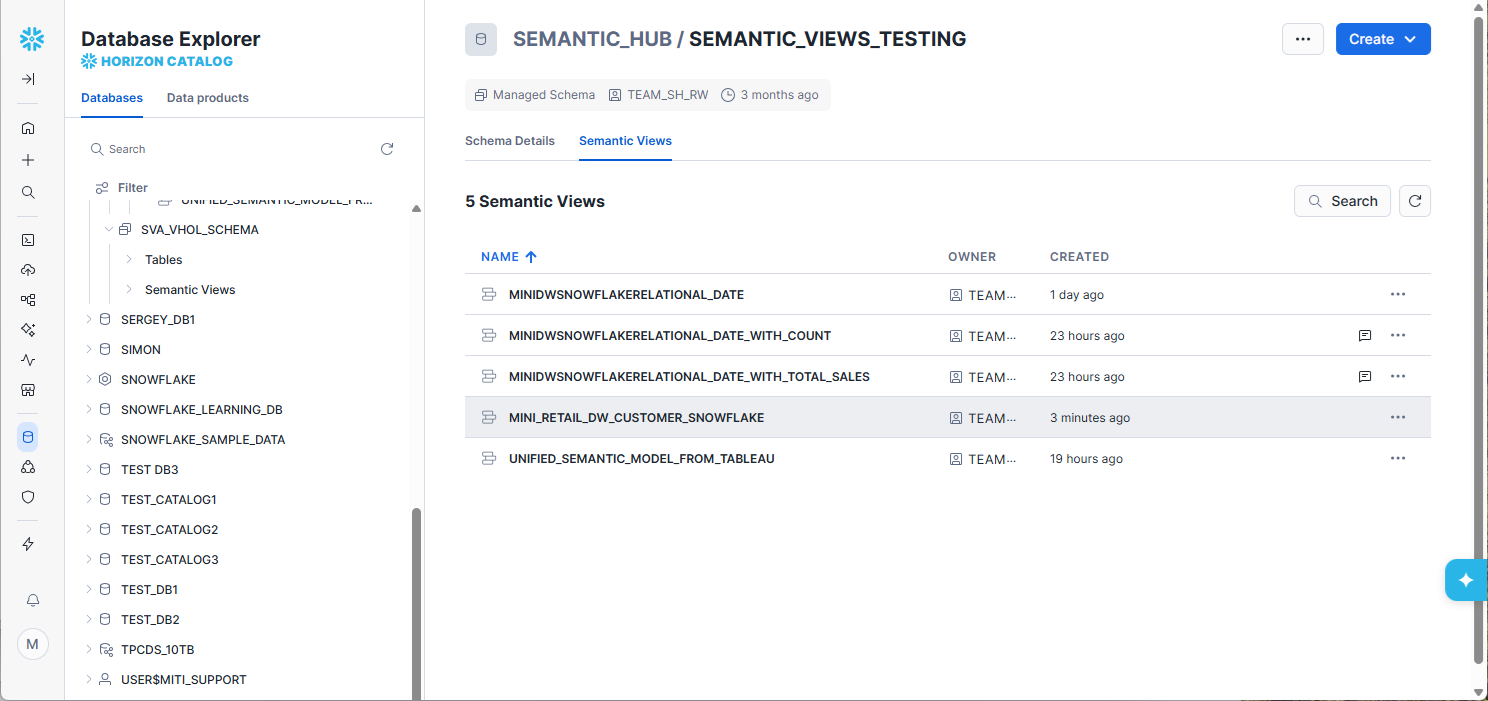1488x701 pixels.
Task: Open the sidebar magnifier Search icon
Action: (x=28, y=192)
